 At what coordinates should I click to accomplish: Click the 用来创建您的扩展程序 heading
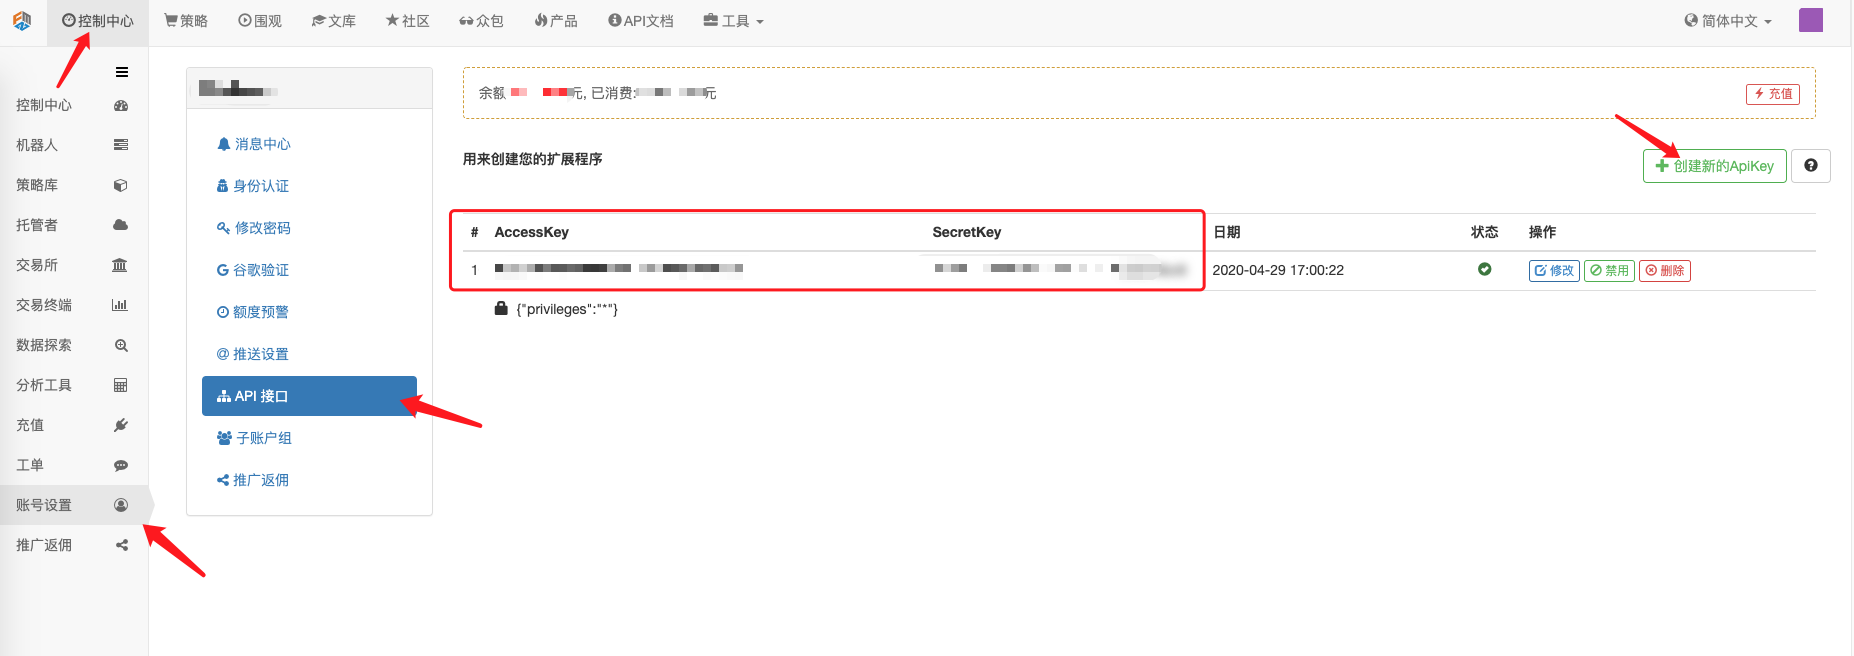532,159
